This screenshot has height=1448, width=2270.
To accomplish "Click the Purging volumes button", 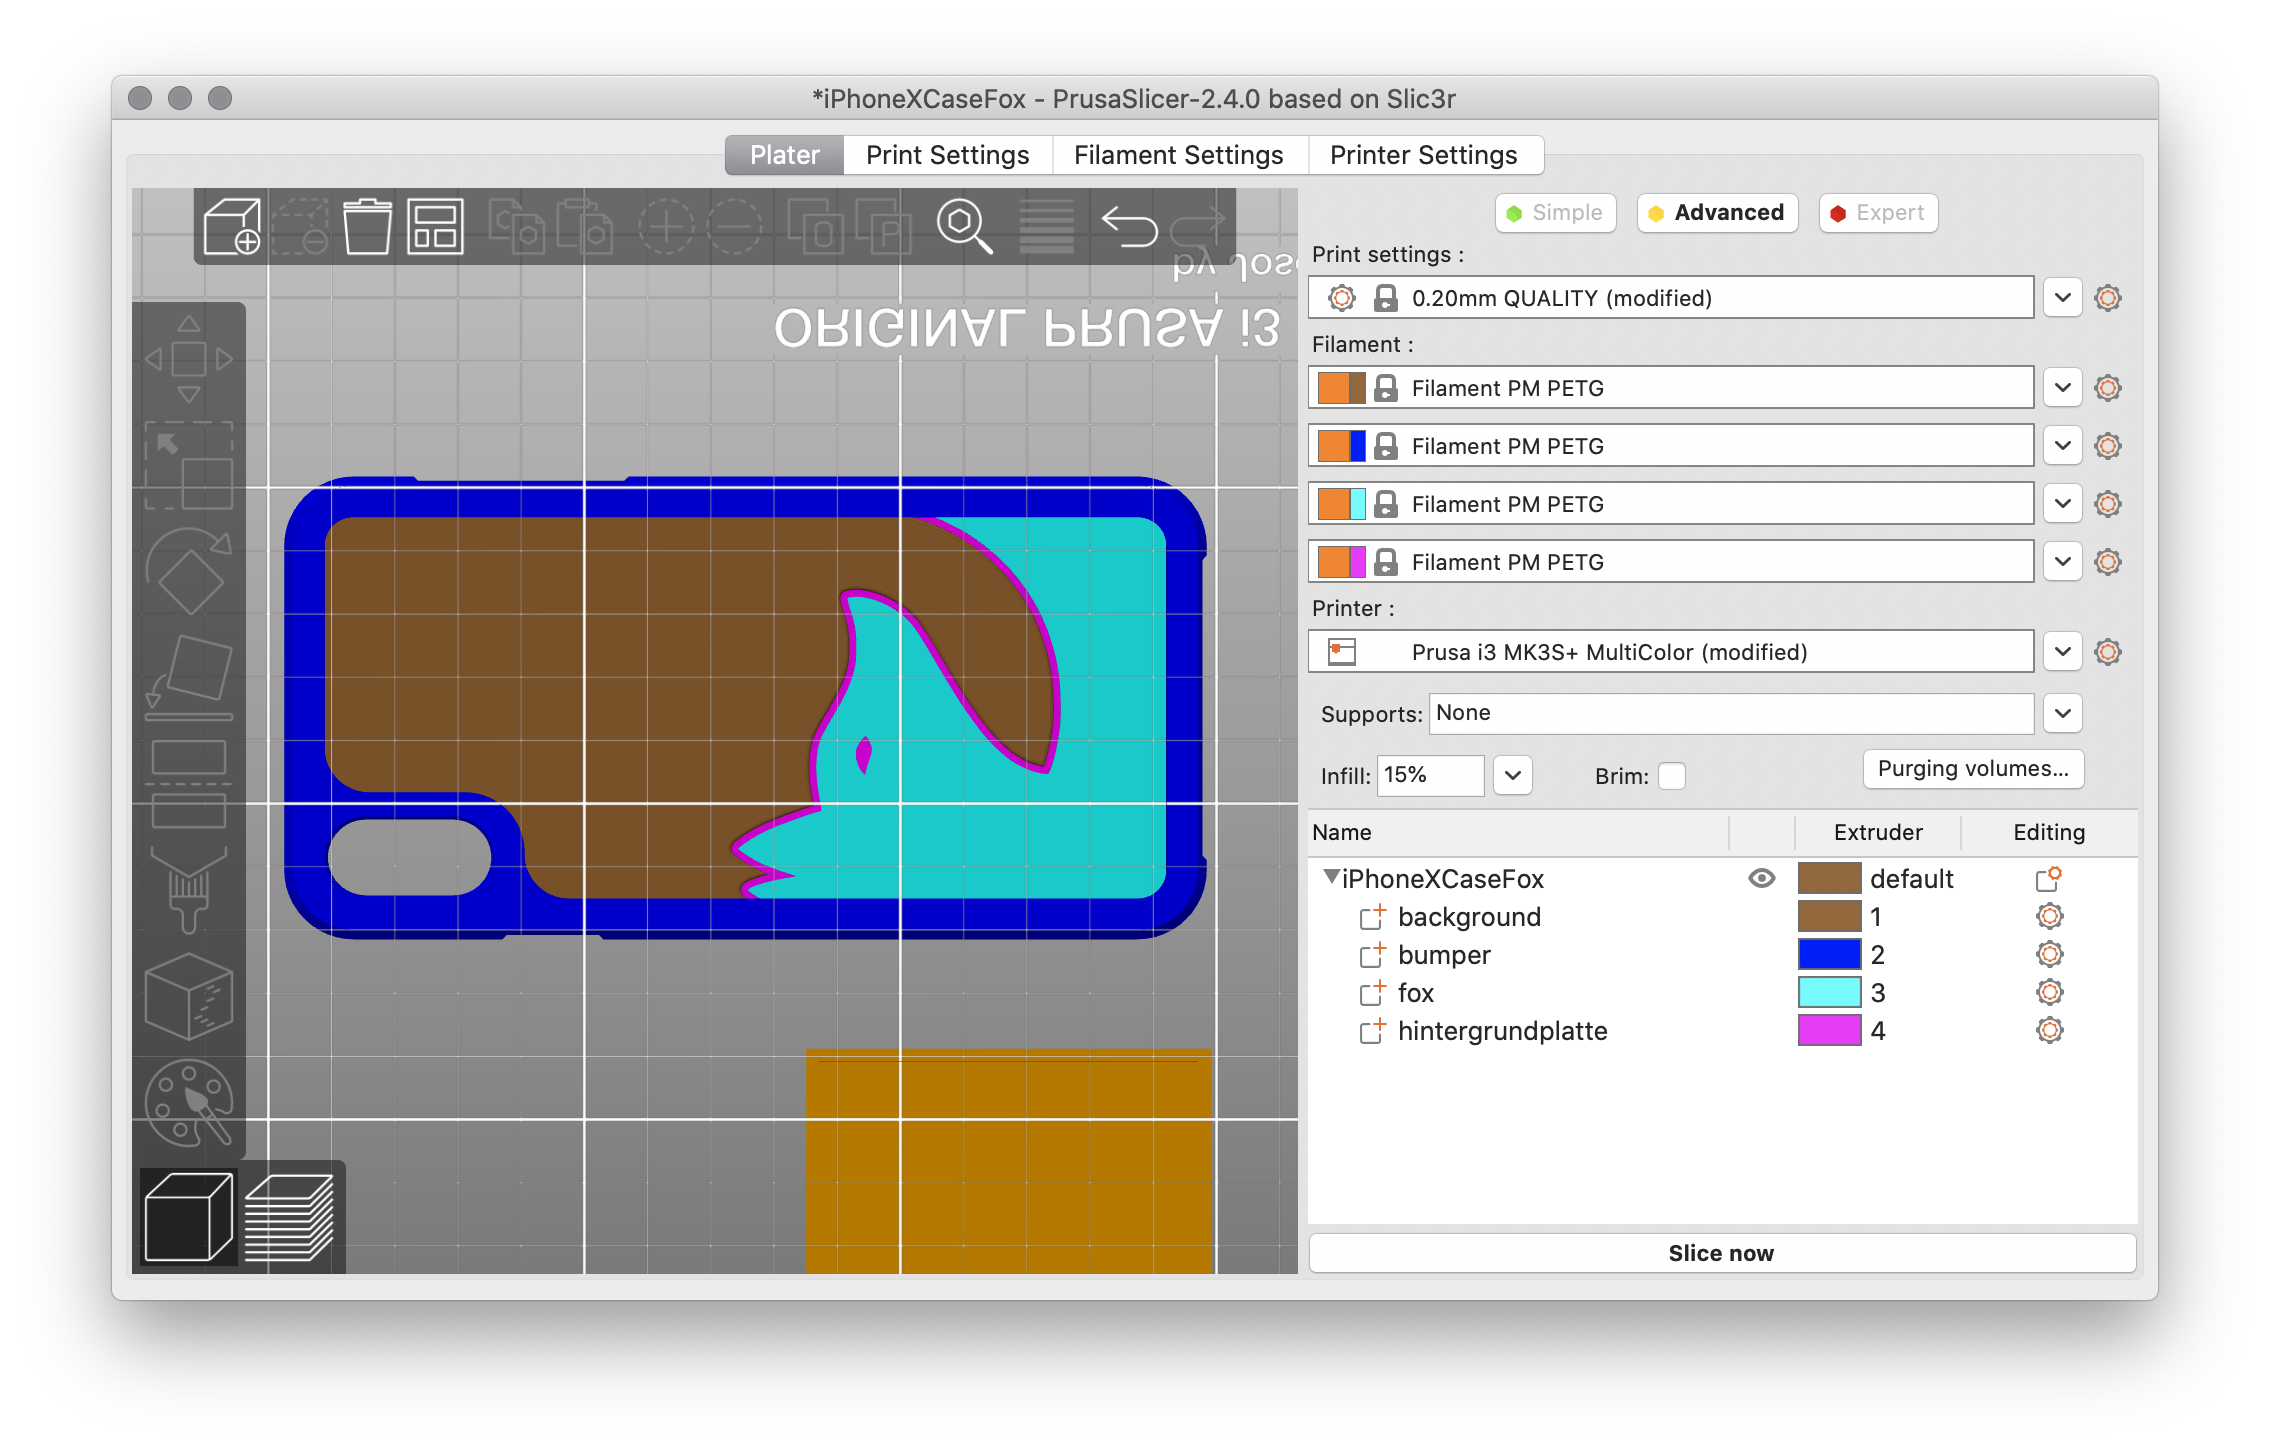I will click(1973, 769).
